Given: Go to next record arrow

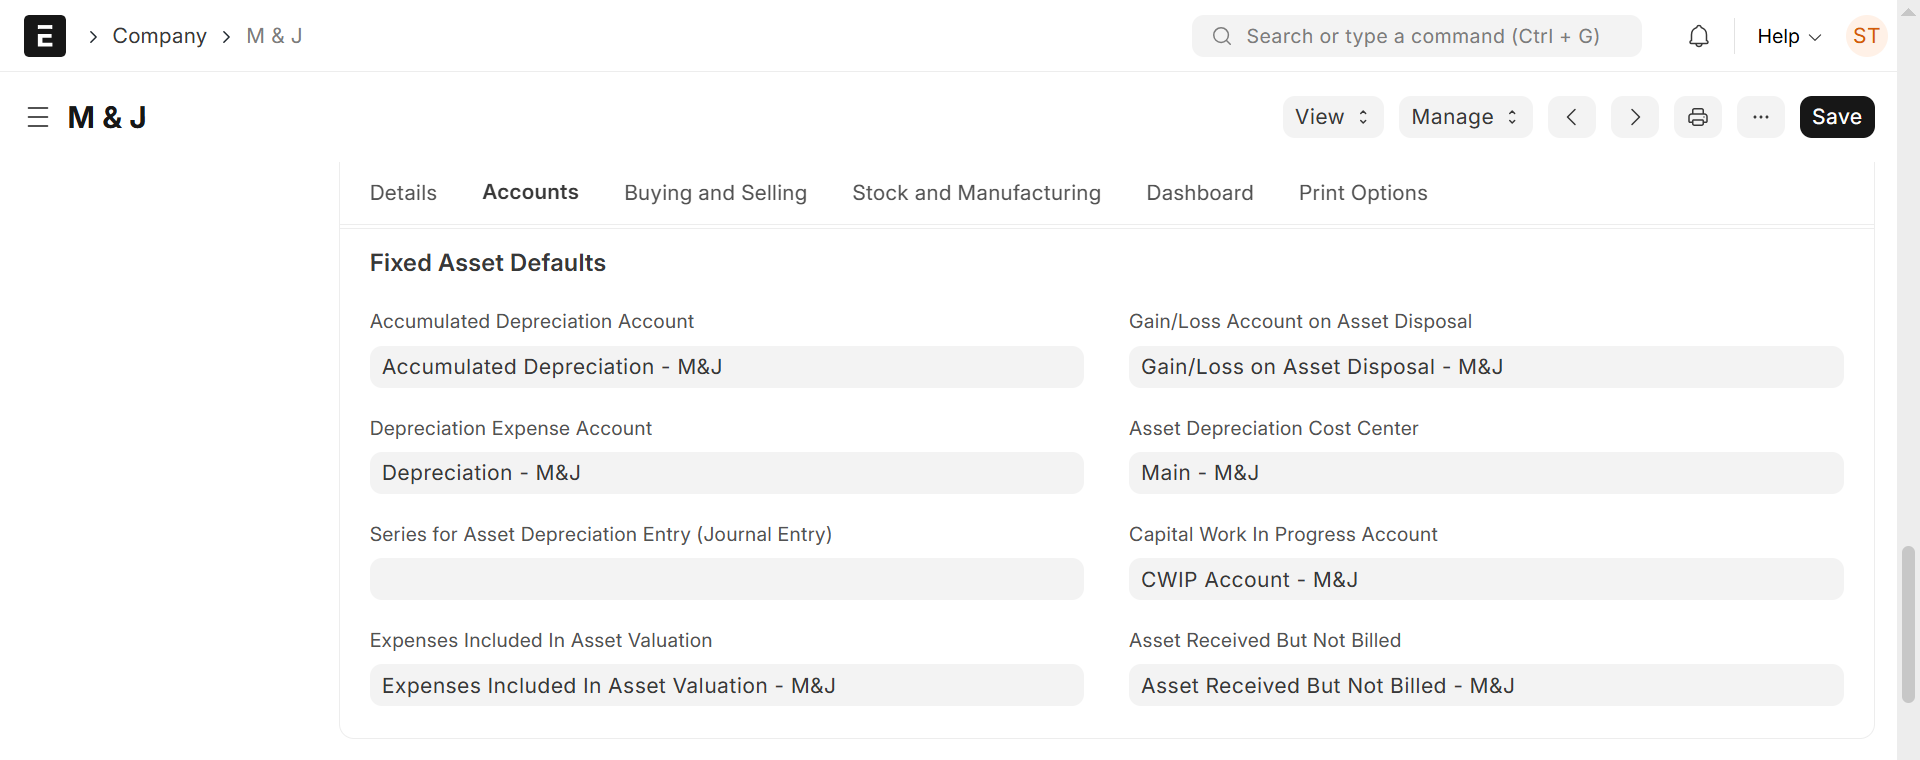Looking at the screenshot, I should (x=1634, y=117).
